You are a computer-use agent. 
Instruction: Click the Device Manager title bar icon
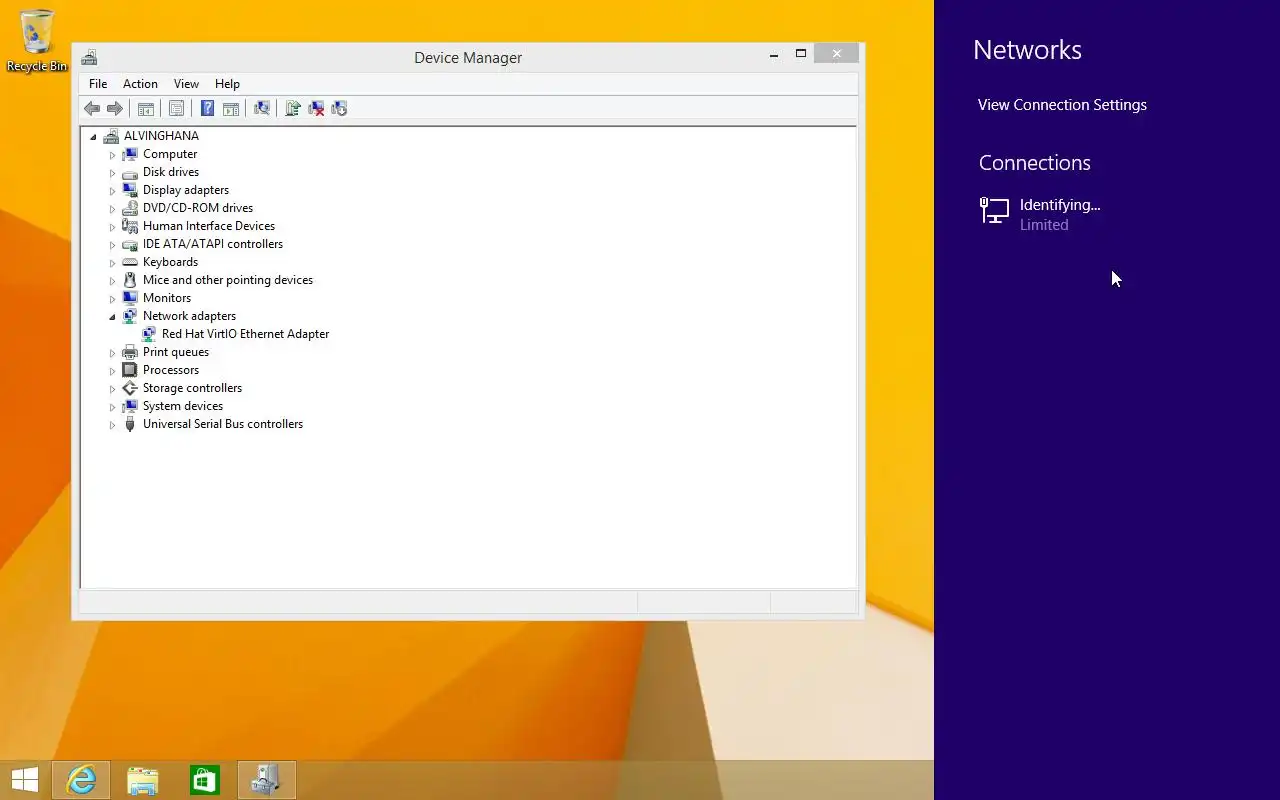tap(89, 57)
